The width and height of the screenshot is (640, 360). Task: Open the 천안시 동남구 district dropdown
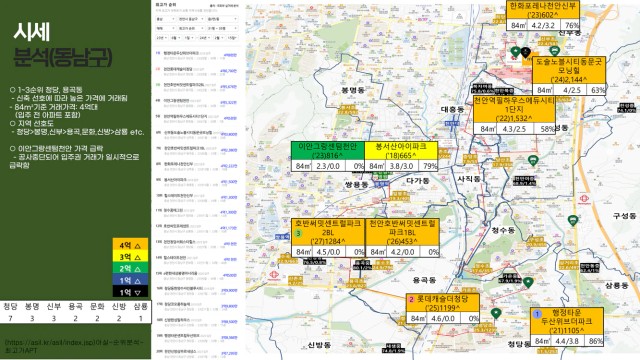(x=191, y=19)
